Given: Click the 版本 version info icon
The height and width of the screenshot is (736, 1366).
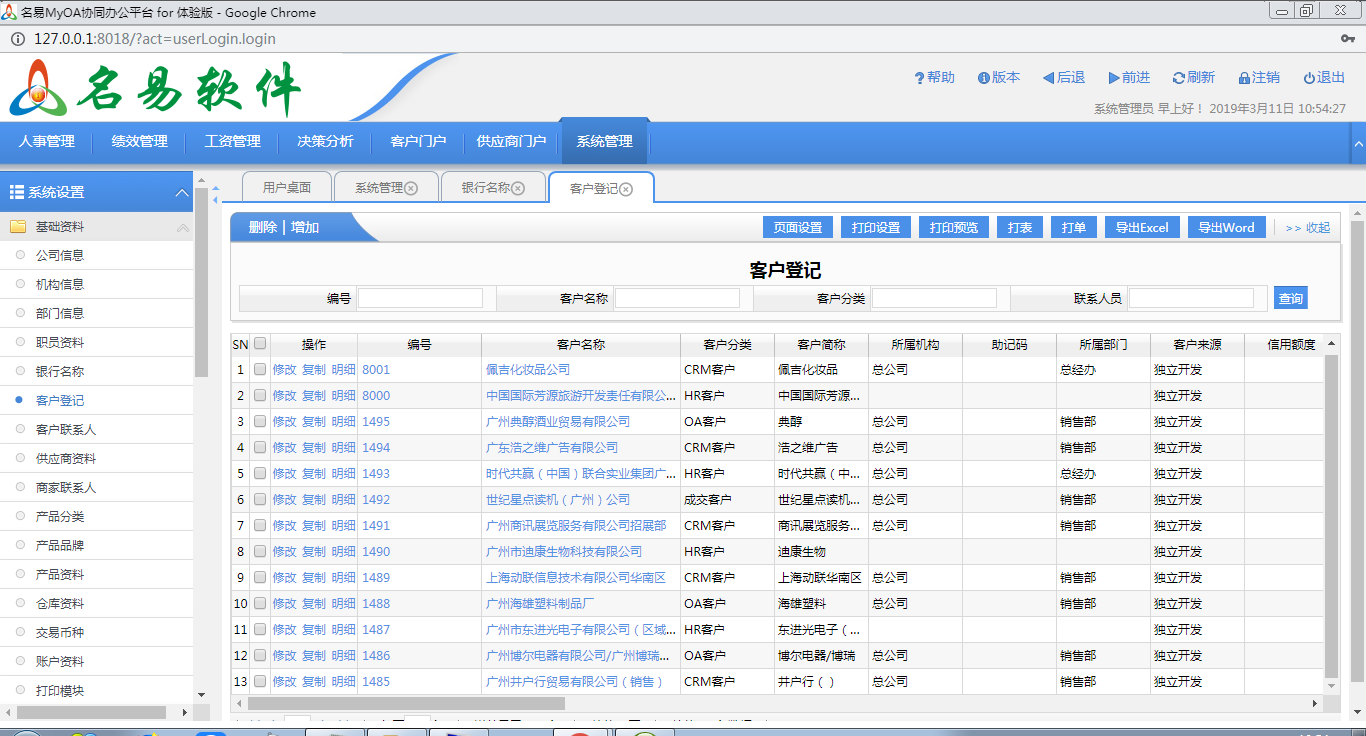Looking at the screenshot, I should (984, 78).
